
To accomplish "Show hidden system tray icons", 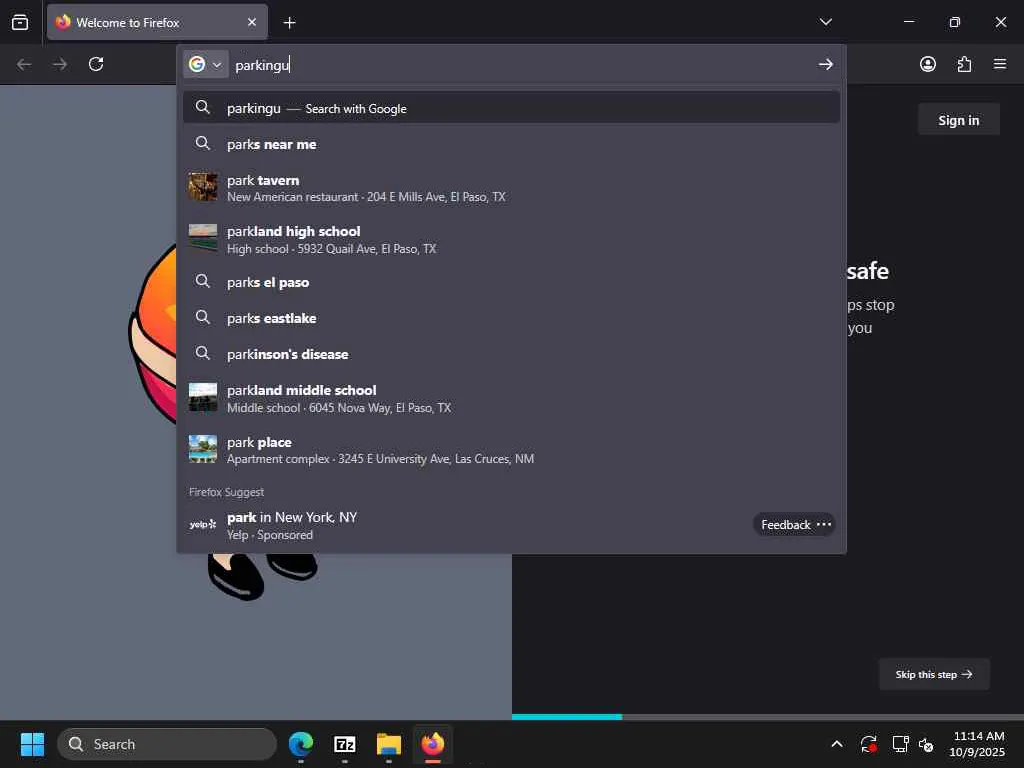I will 837,744.
